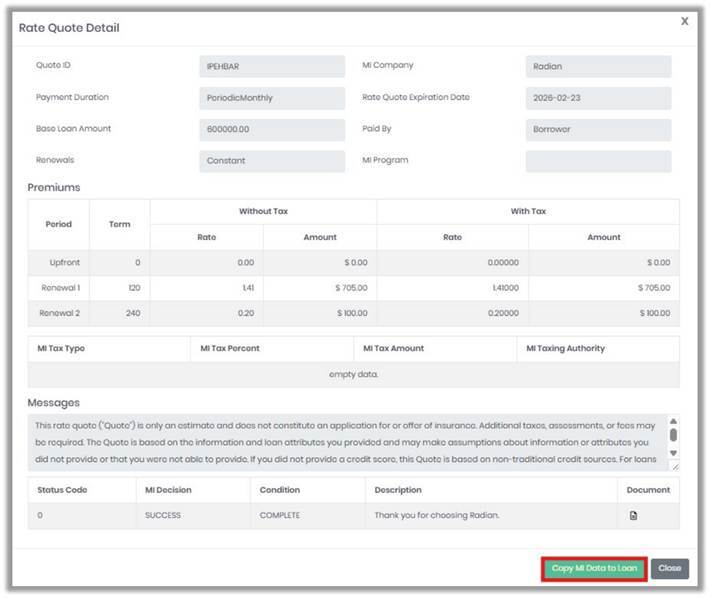Select the Period column header
Screen dimensions: 710x598
pyautogui.click(x=58, y=224)
